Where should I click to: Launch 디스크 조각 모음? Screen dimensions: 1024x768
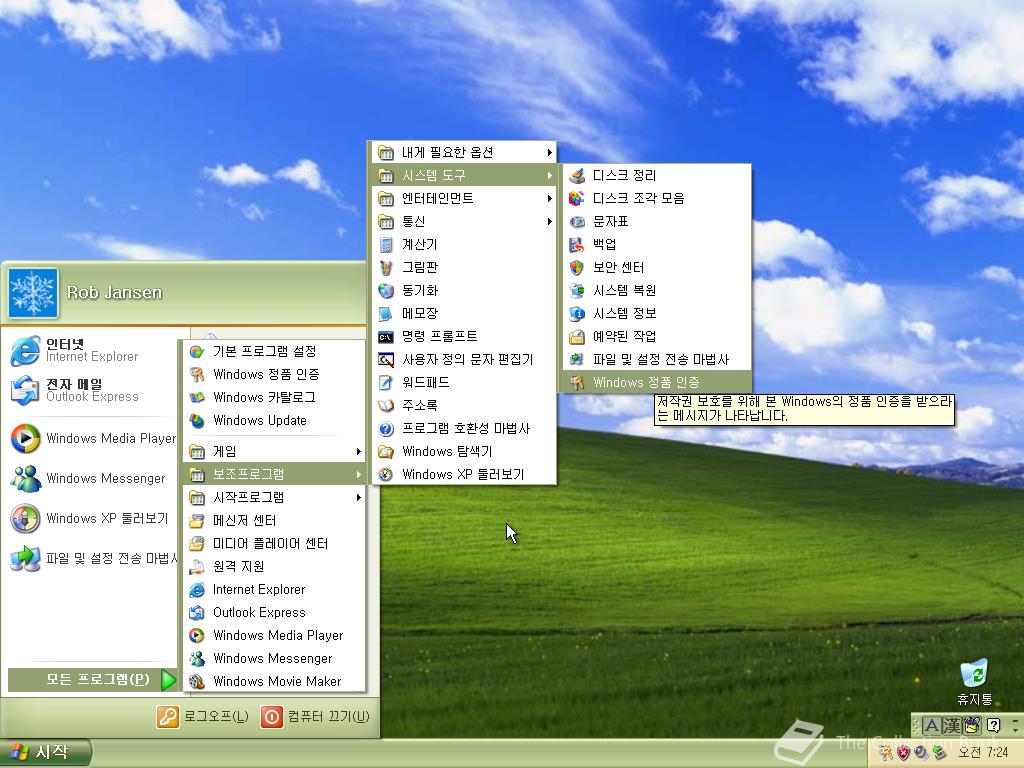coord(656,198)
